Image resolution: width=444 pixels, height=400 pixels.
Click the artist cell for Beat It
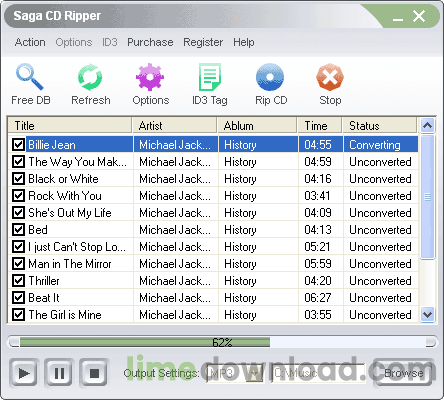(x=176, y=298)
